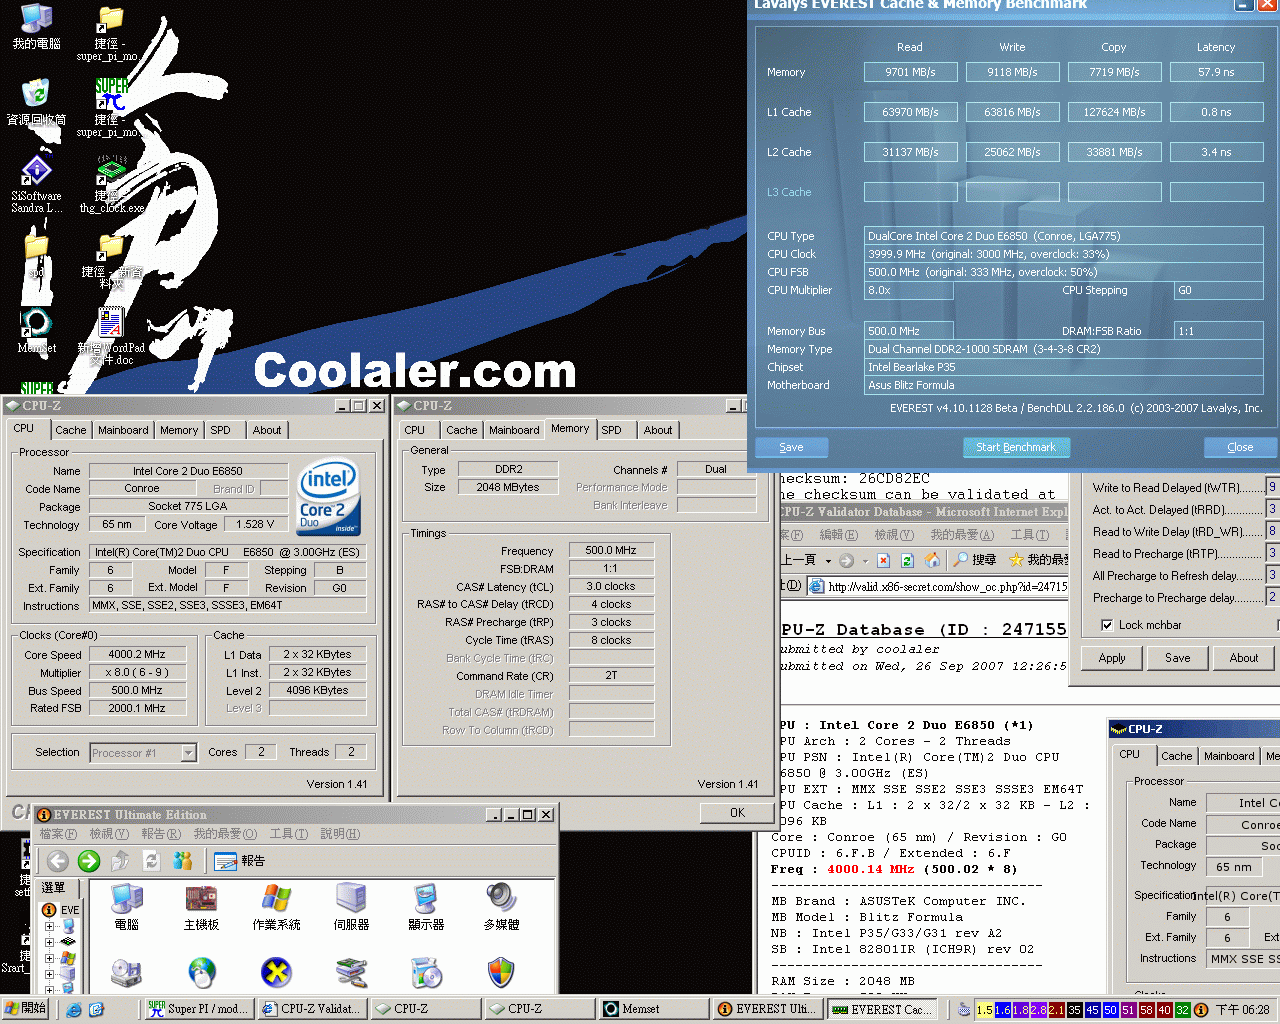Click the About button in Memset
This screenshot has height=1024, width=1280.
point(1244,658)
